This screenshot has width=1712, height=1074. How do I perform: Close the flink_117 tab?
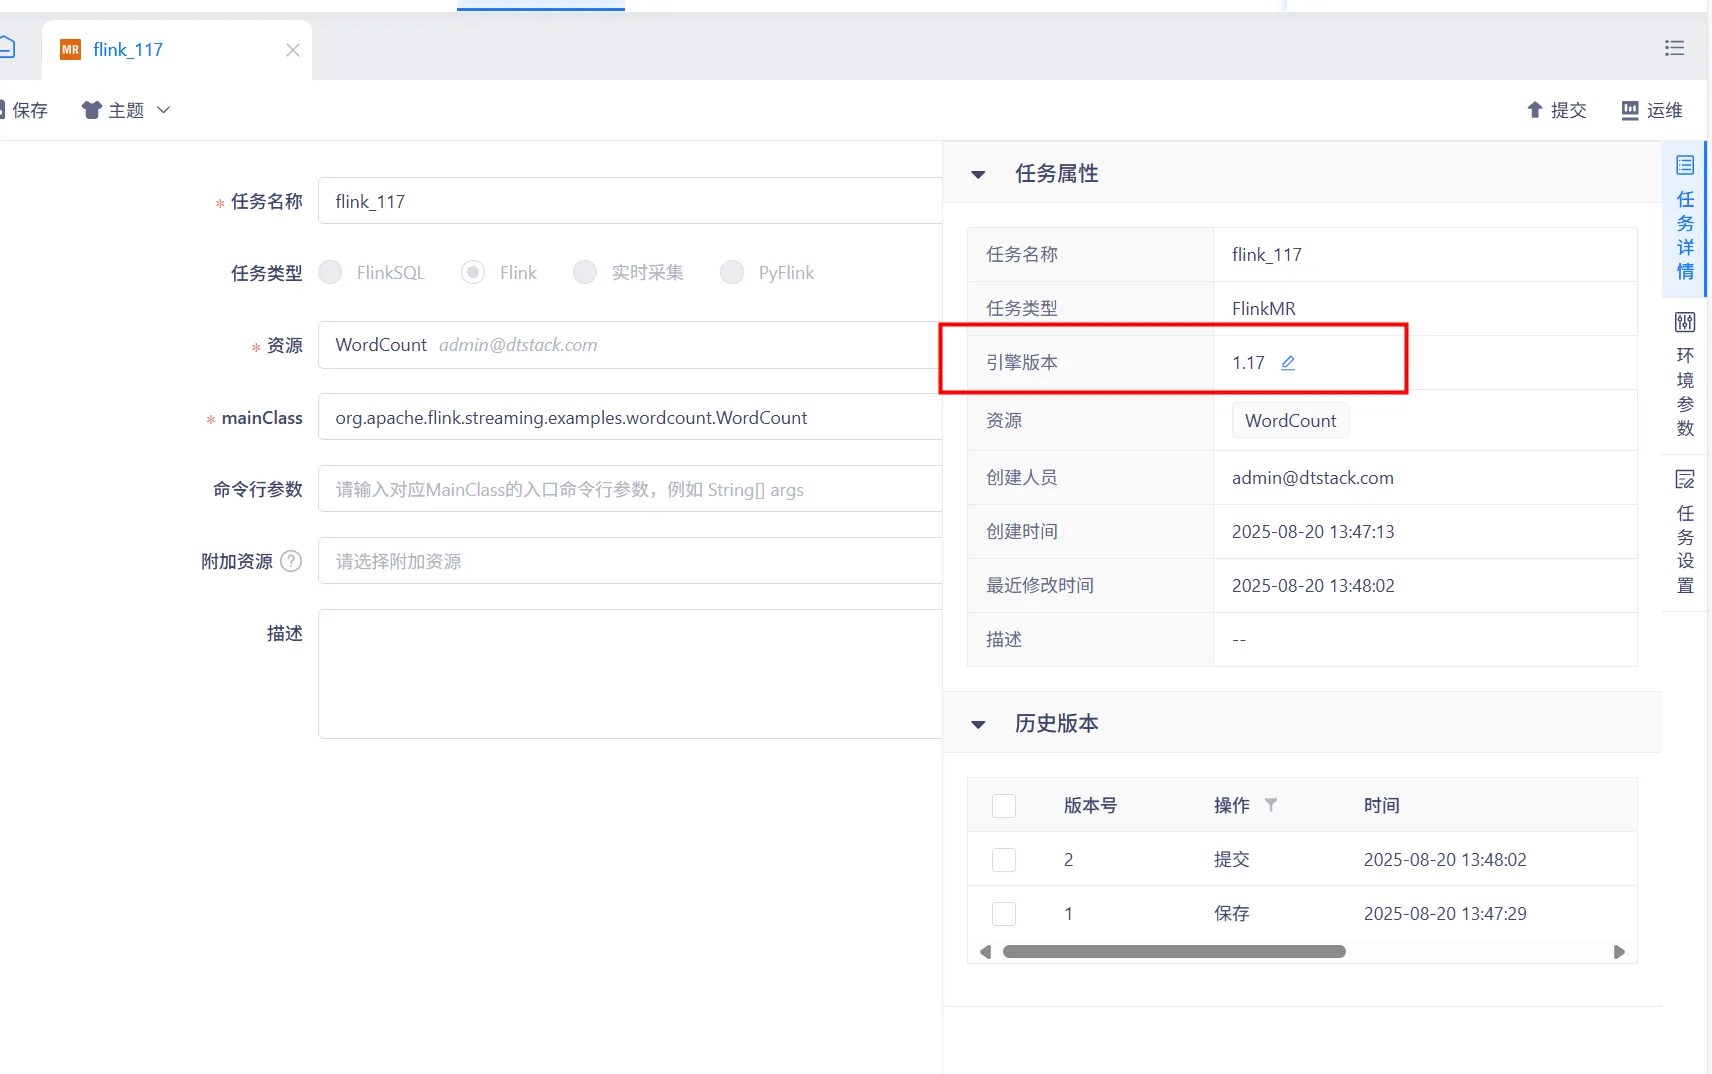tap(292, 50)
